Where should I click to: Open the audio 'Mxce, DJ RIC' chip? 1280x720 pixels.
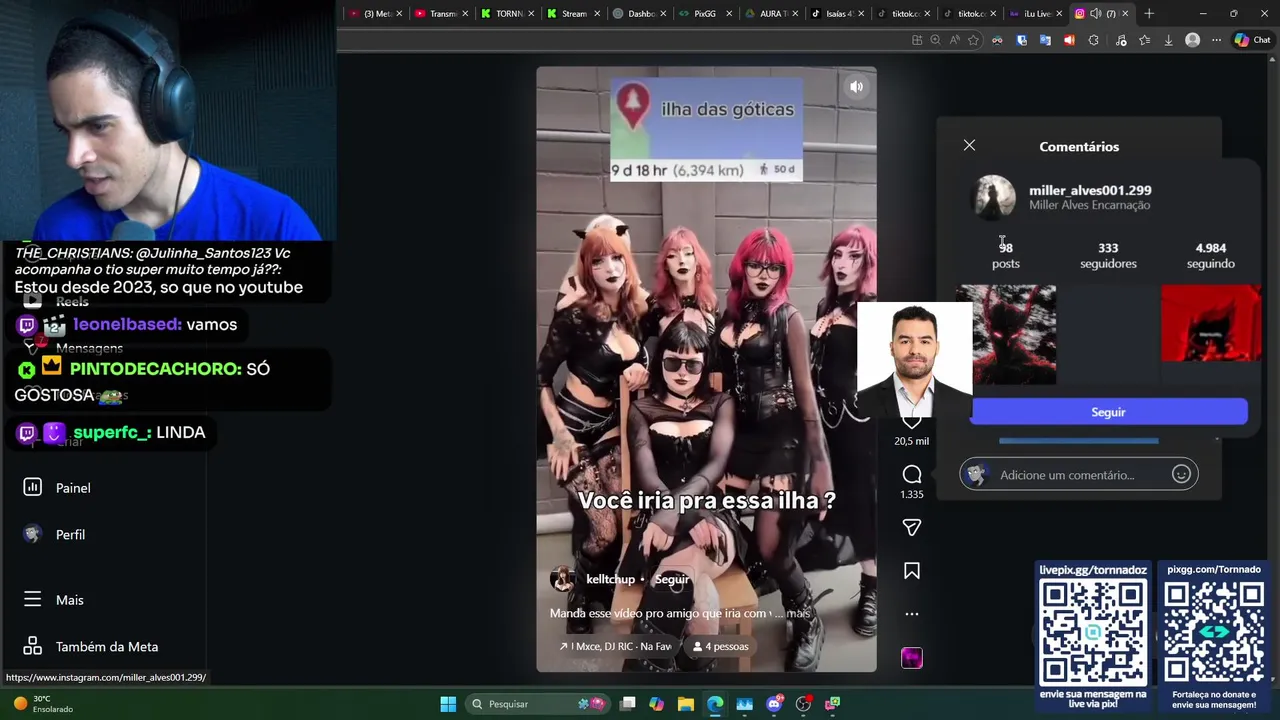(615, 646)
